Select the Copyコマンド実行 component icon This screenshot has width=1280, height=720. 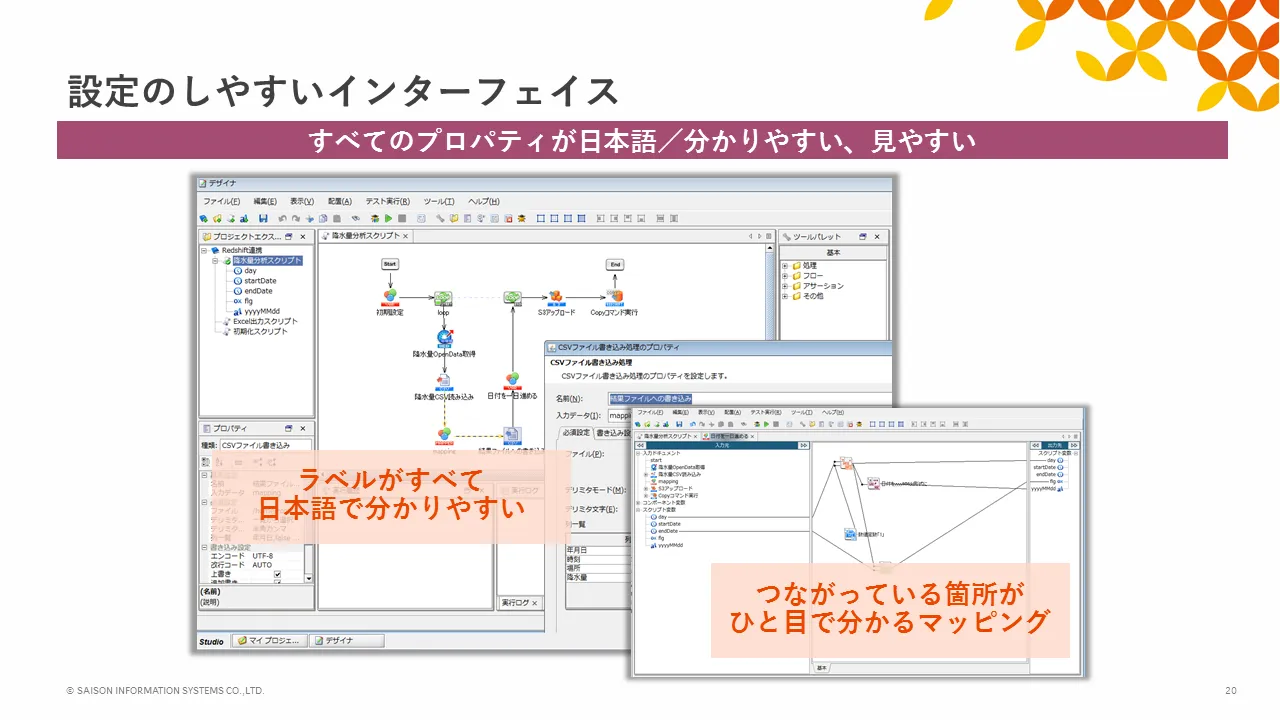(x=614, y=297)
